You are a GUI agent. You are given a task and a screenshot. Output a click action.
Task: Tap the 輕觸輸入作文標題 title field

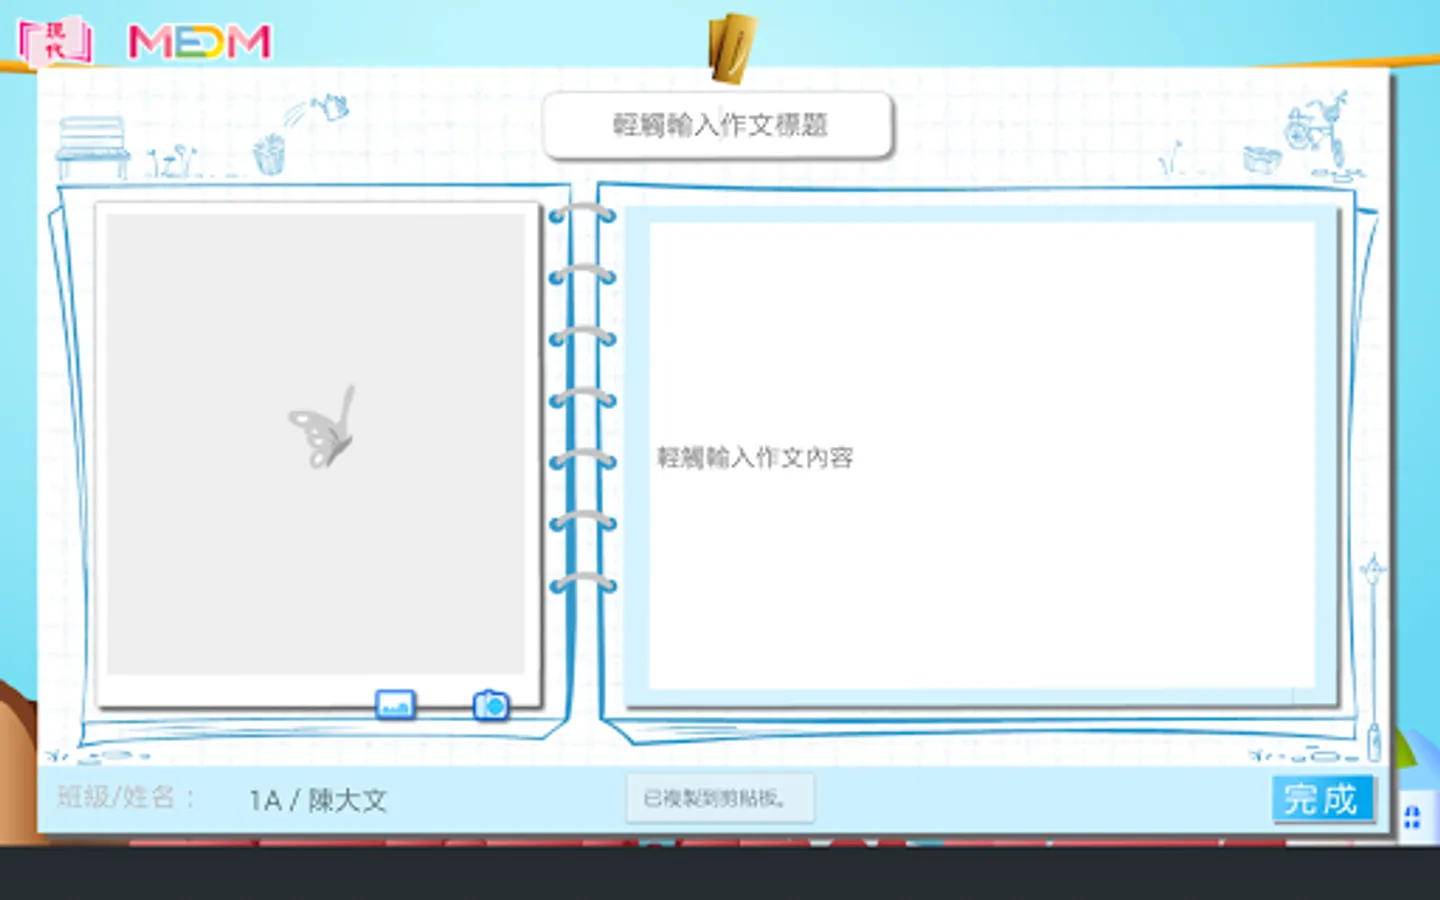coord(718,124)
